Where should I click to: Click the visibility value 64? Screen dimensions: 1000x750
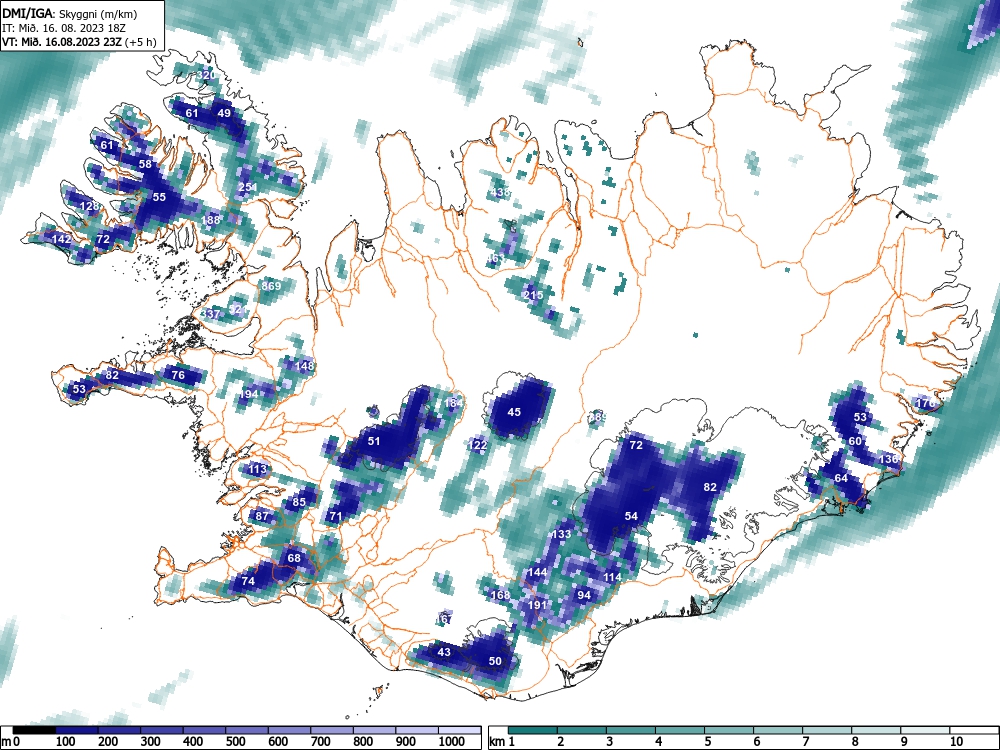841,478
